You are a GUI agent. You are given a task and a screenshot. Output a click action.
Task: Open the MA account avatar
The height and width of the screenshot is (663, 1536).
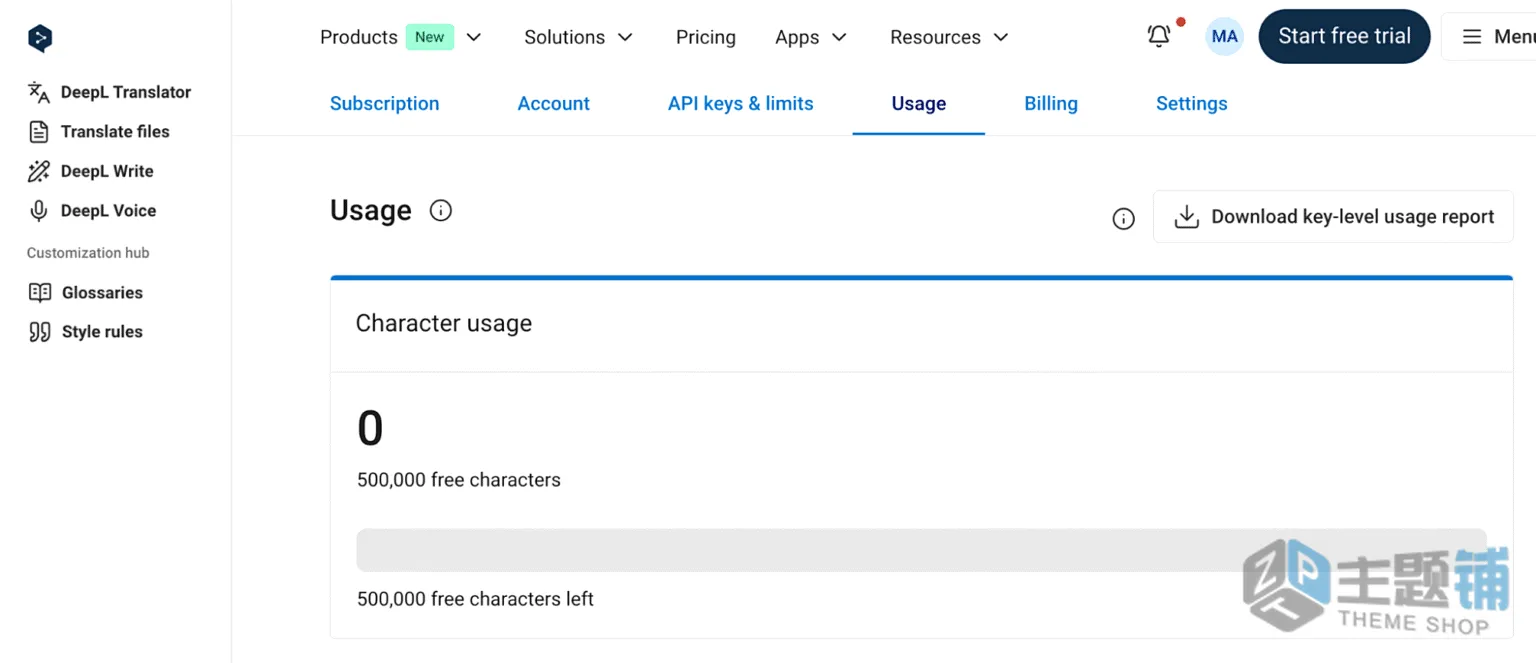[x=1224, y=37]
